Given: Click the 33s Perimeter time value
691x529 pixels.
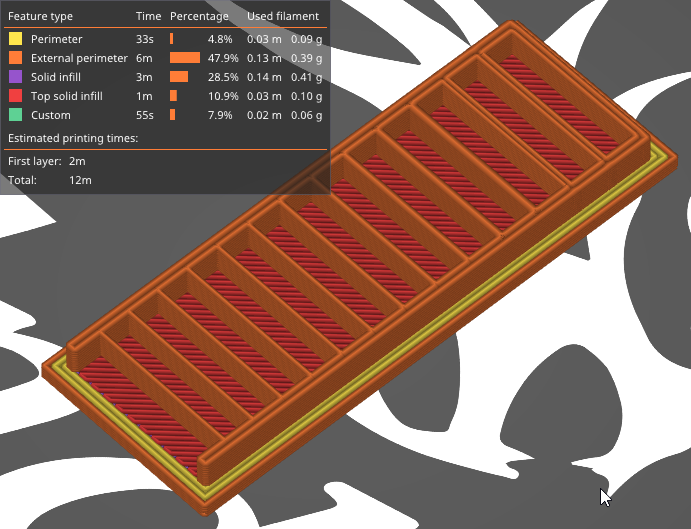Looking at the screenshot, I should pos(145,39).
